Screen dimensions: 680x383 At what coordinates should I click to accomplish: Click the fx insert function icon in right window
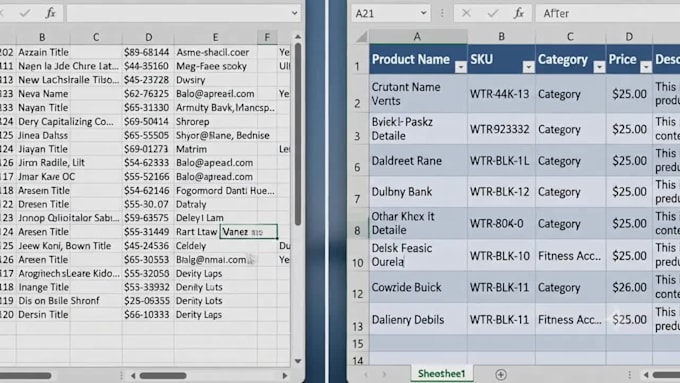coord(518,13)
